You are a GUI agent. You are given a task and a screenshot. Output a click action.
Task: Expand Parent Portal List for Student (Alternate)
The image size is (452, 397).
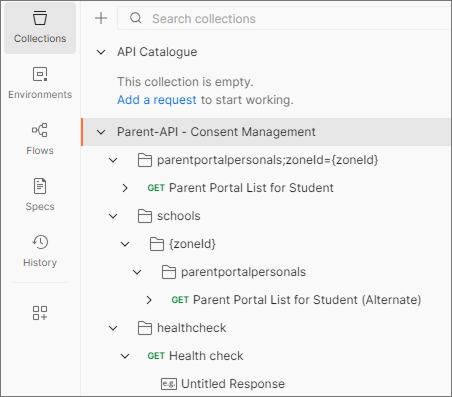coord(149,300)
